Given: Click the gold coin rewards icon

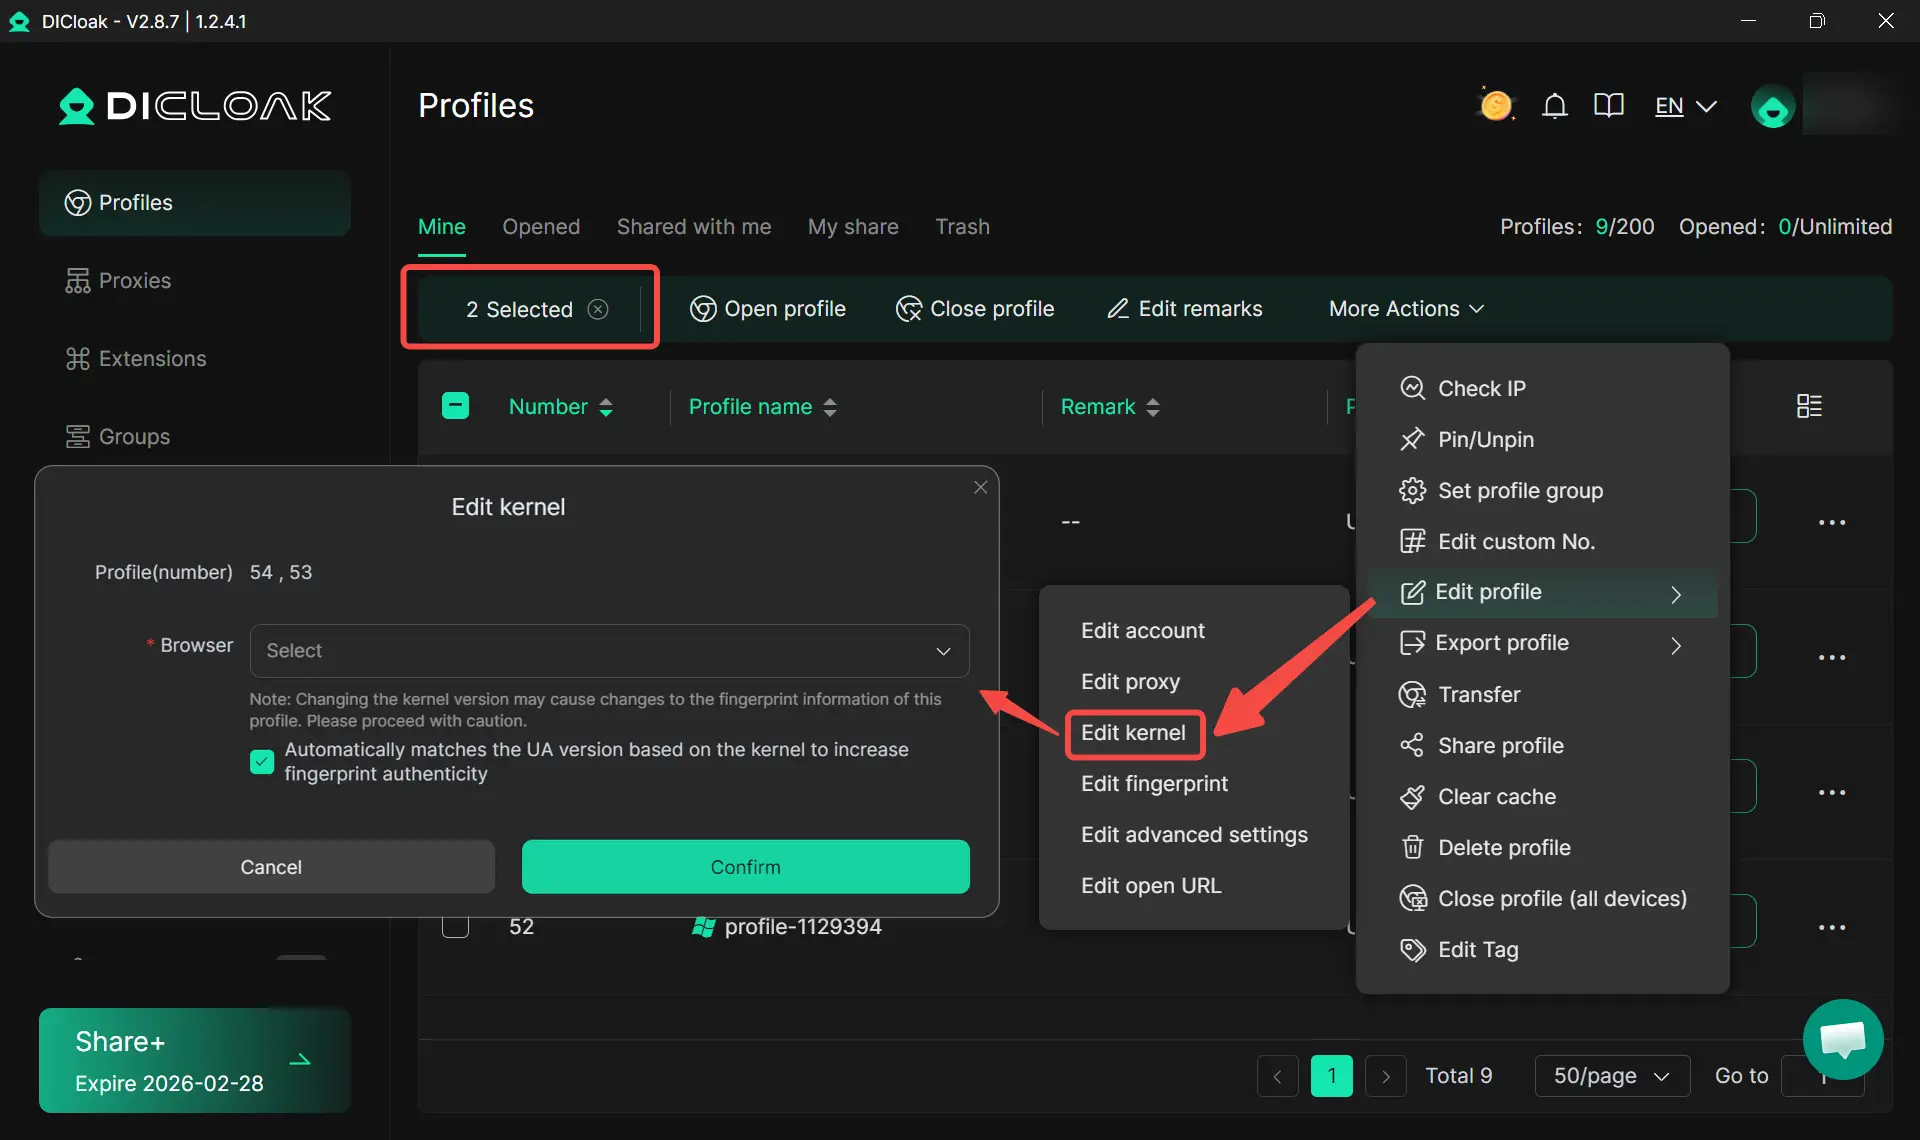Looking at the screenshot, I should click(x=1496, y=105).
